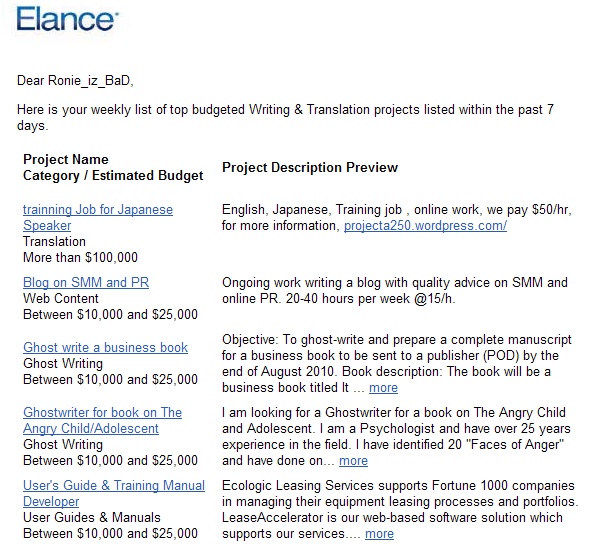The width and height of the screenshot is (599, 544).
Task: Click the Elance logo
Action: click(67, 19)
